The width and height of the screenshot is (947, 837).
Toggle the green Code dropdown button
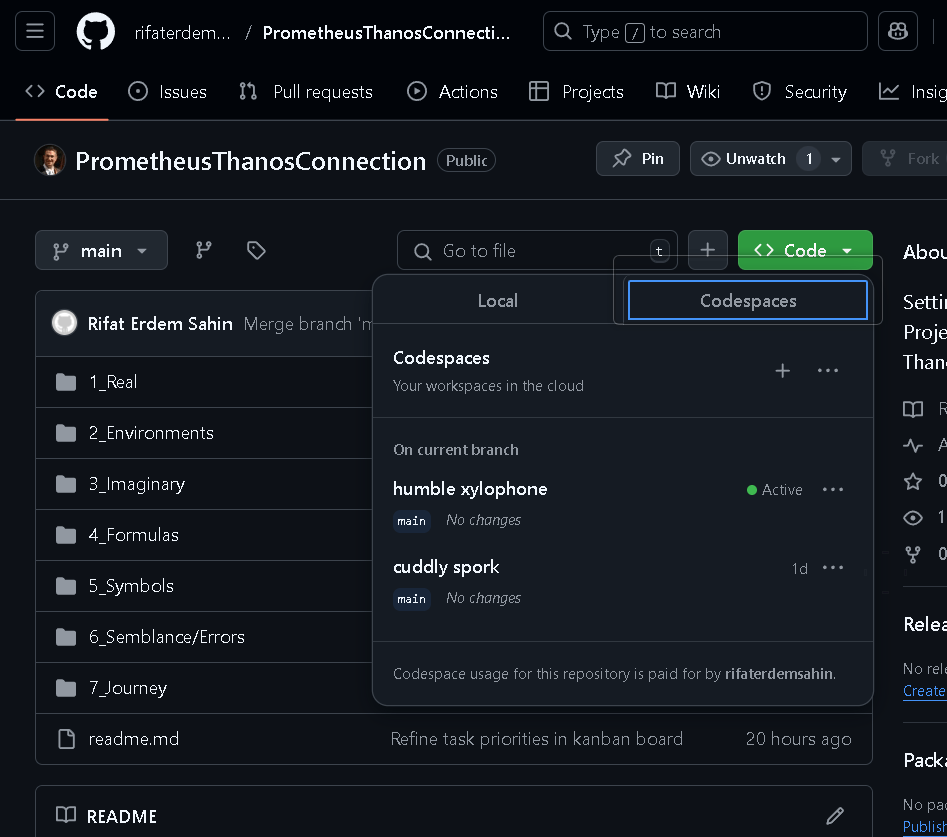click(x=805, y=250)
